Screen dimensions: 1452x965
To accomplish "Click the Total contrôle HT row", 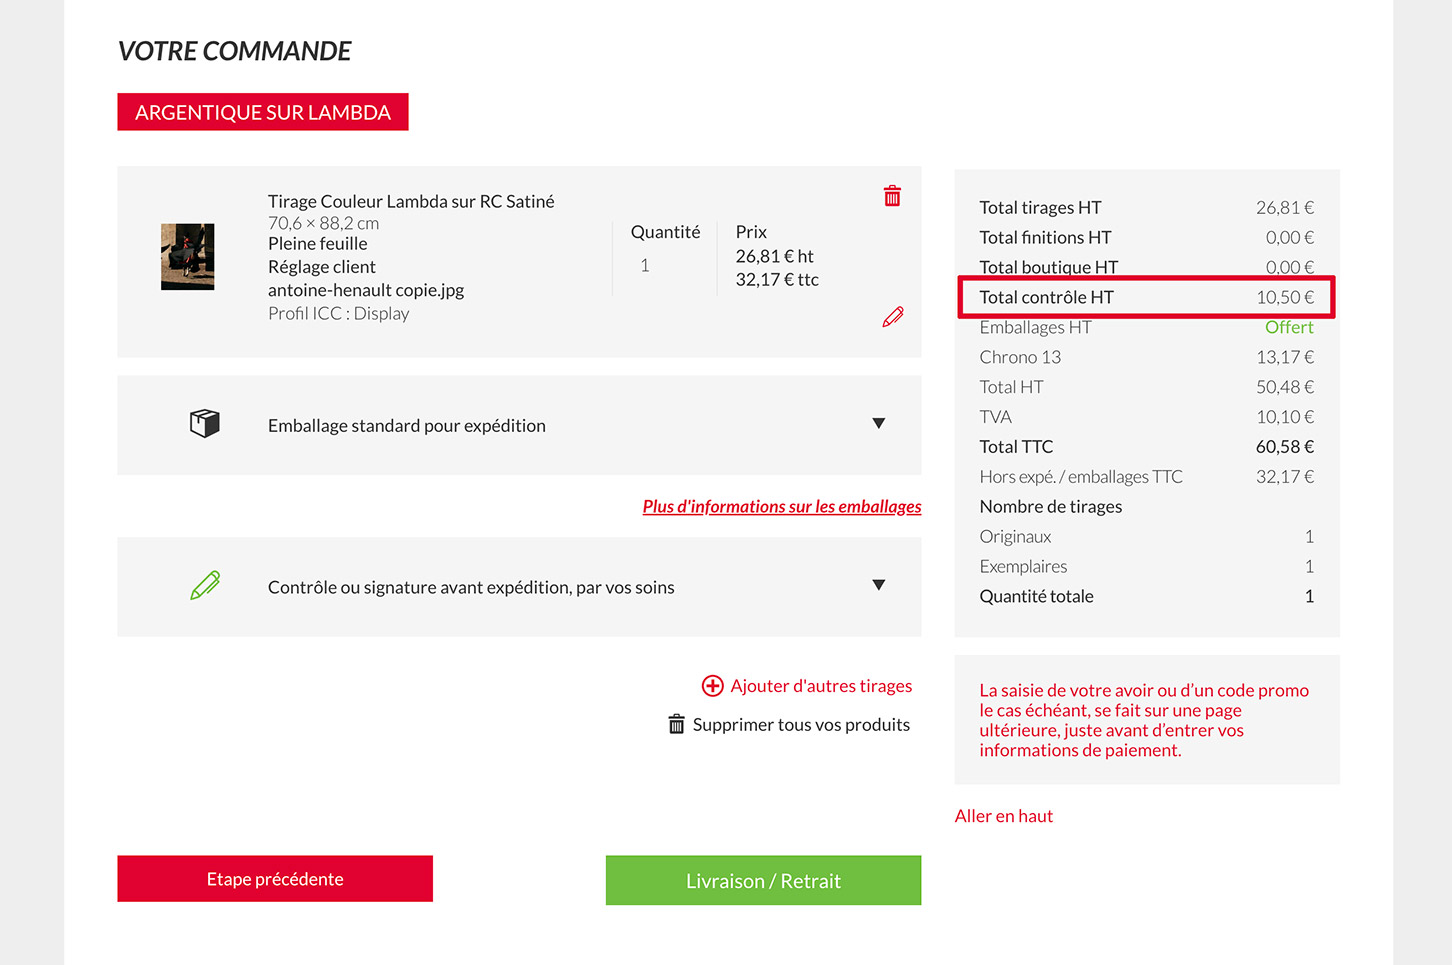I will click(x=1146, y=297).
